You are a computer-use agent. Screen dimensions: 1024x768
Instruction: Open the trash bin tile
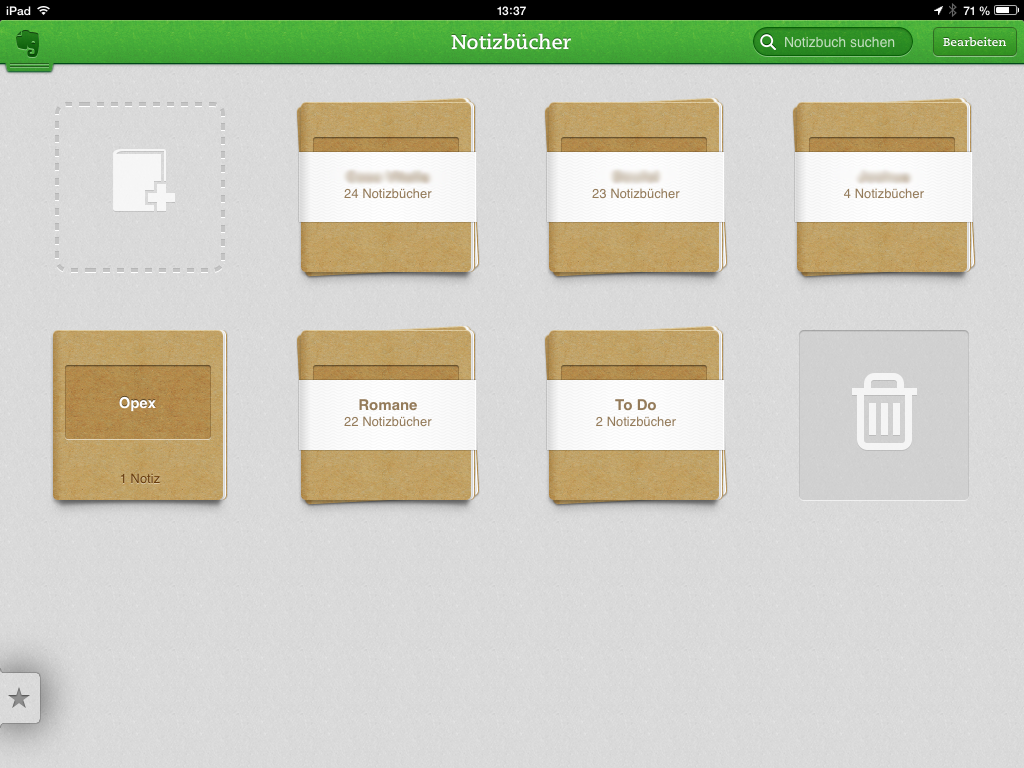(x=883, y=415)
